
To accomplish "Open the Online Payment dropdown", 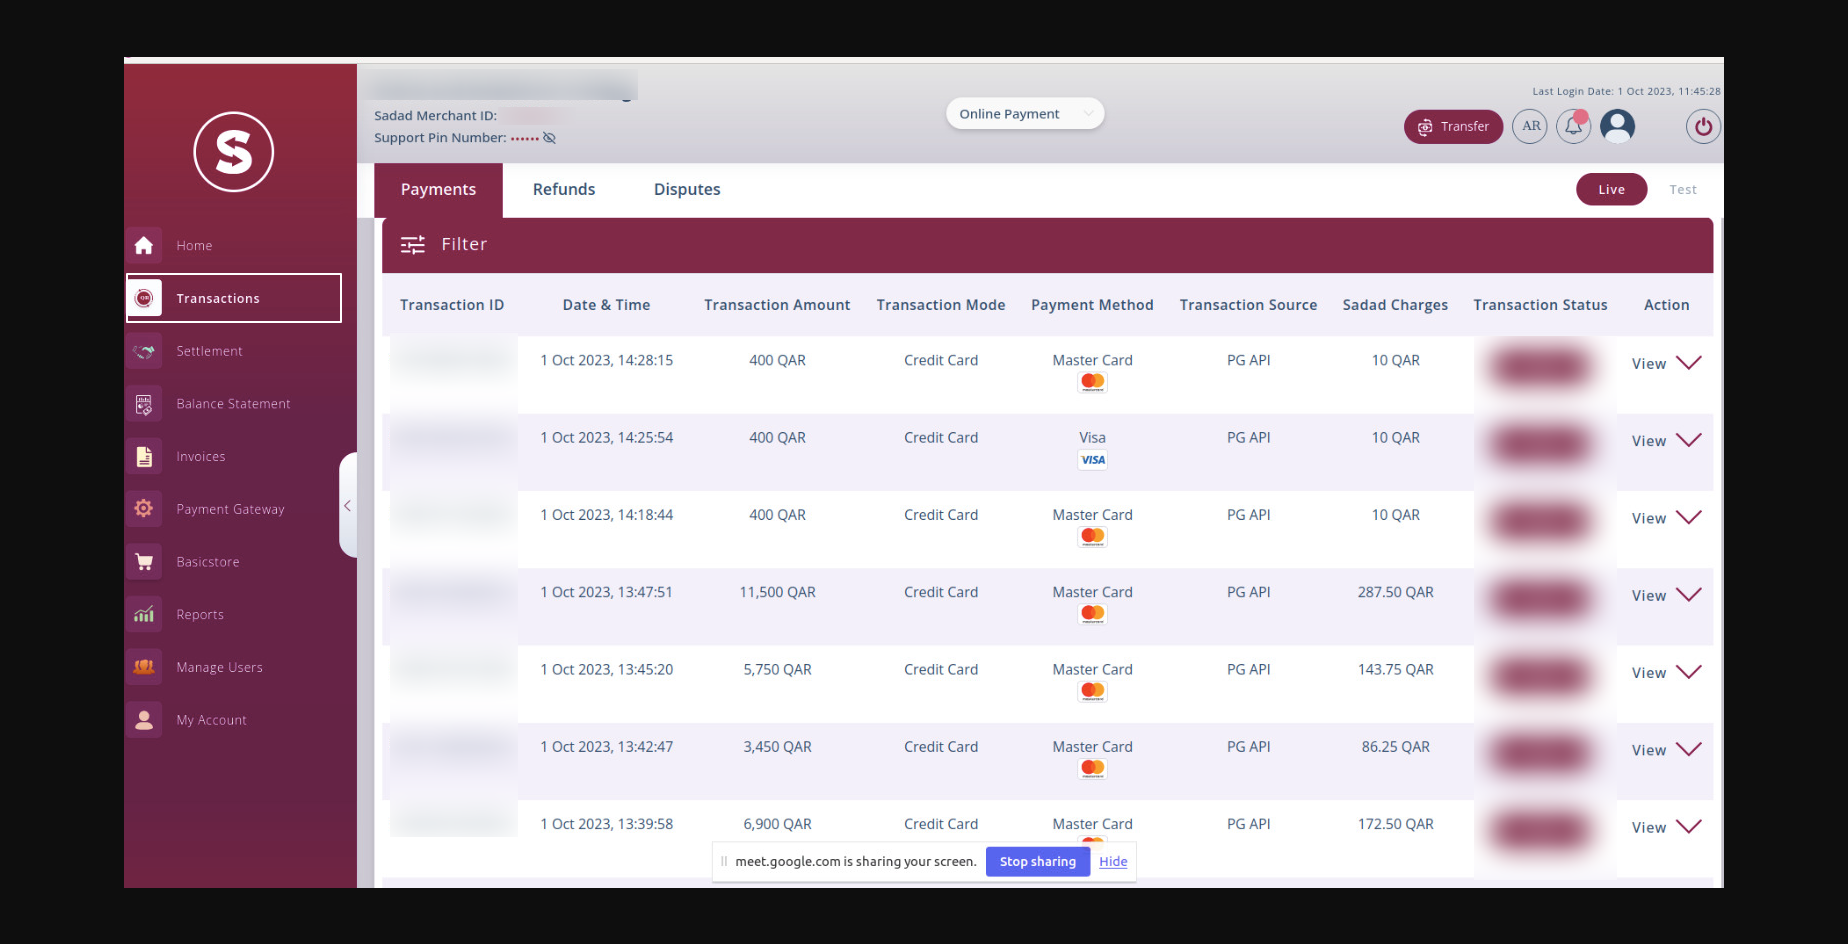I will (1024, 114).
